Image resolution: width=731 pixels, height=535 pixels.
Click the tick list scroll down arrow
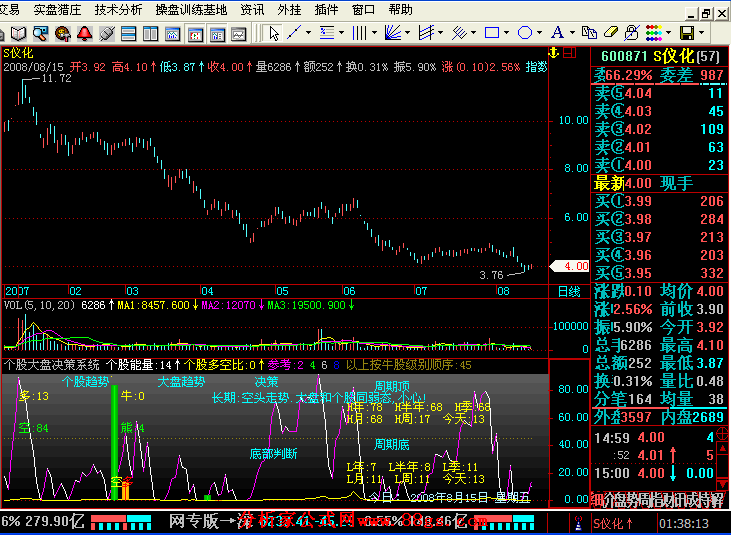point(724,483)
